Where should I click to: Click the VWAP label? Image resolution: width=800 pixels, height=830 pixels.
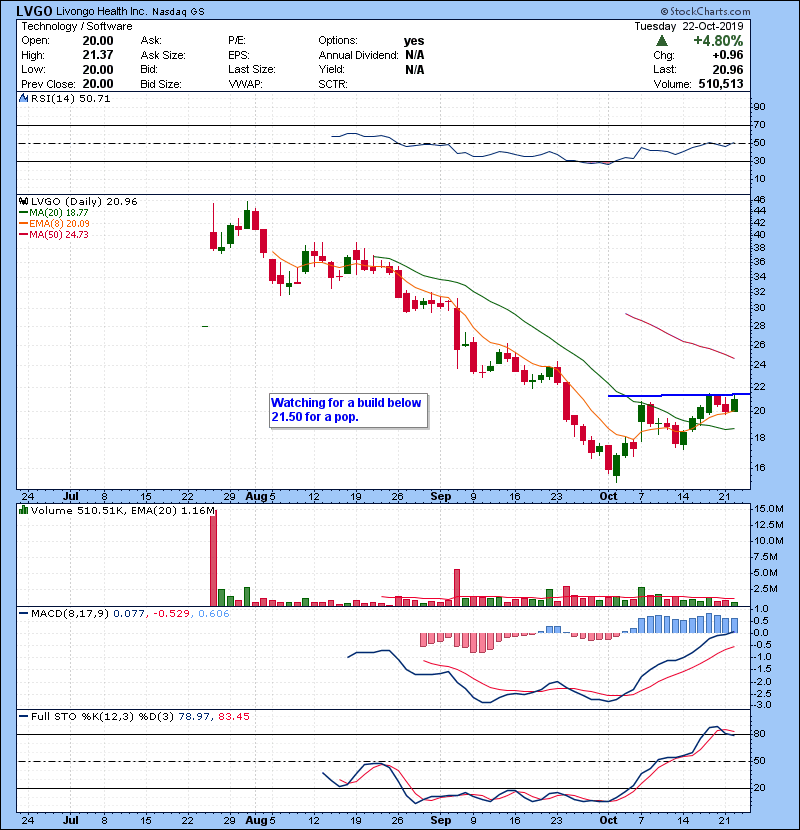click(246, 84)
